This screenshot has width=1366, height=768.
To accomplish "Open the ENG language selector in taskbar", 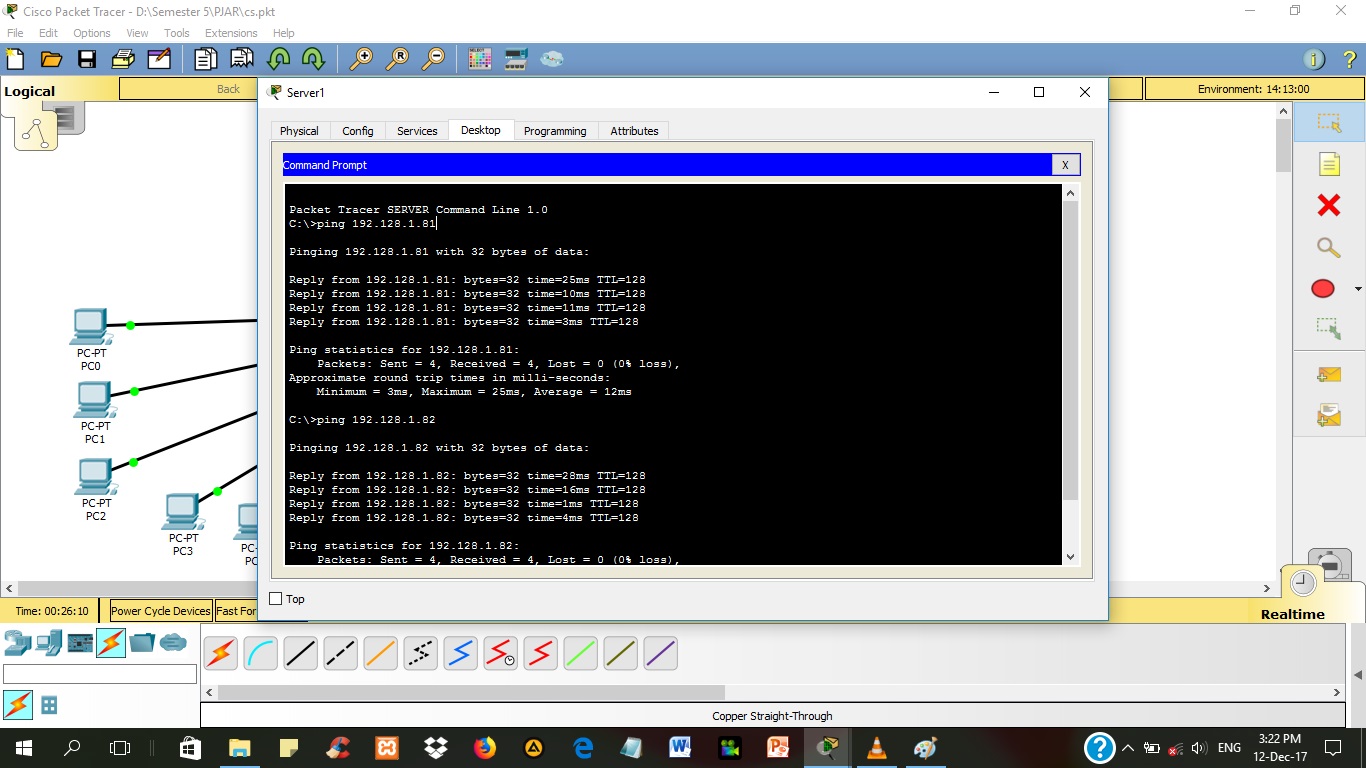I will point(1228,747).
